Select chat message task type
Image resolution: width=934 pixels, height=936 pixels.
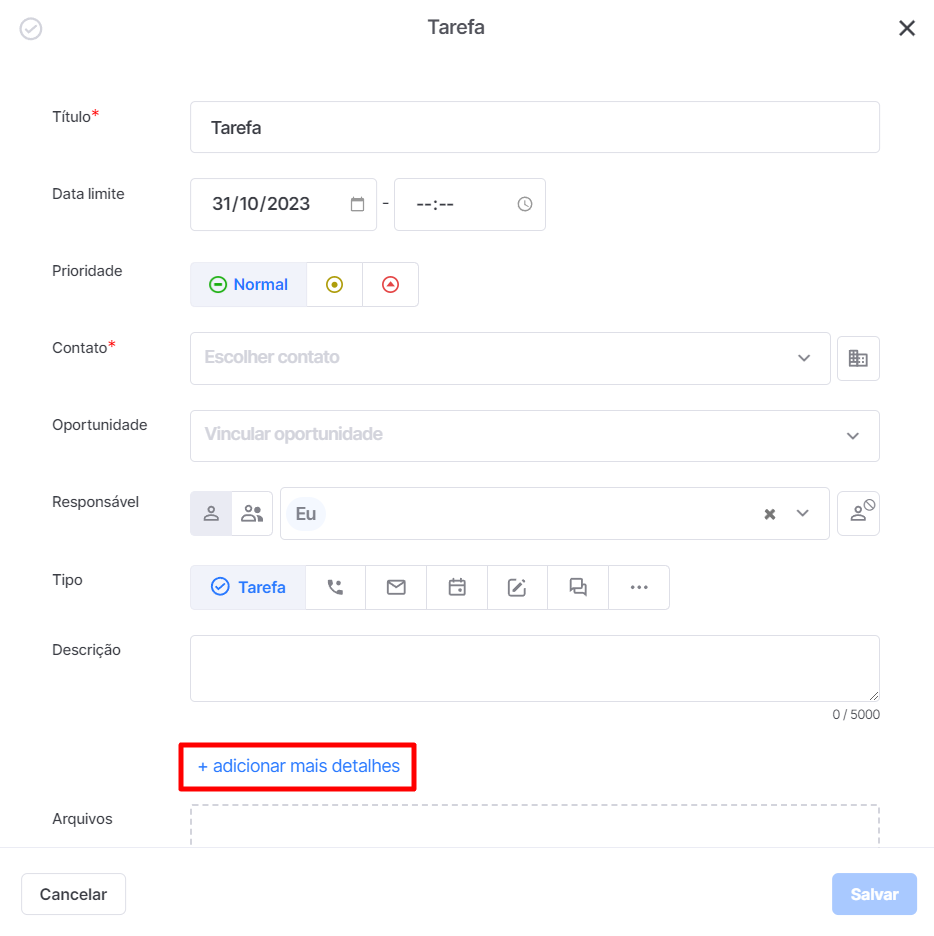click(578, 587)
